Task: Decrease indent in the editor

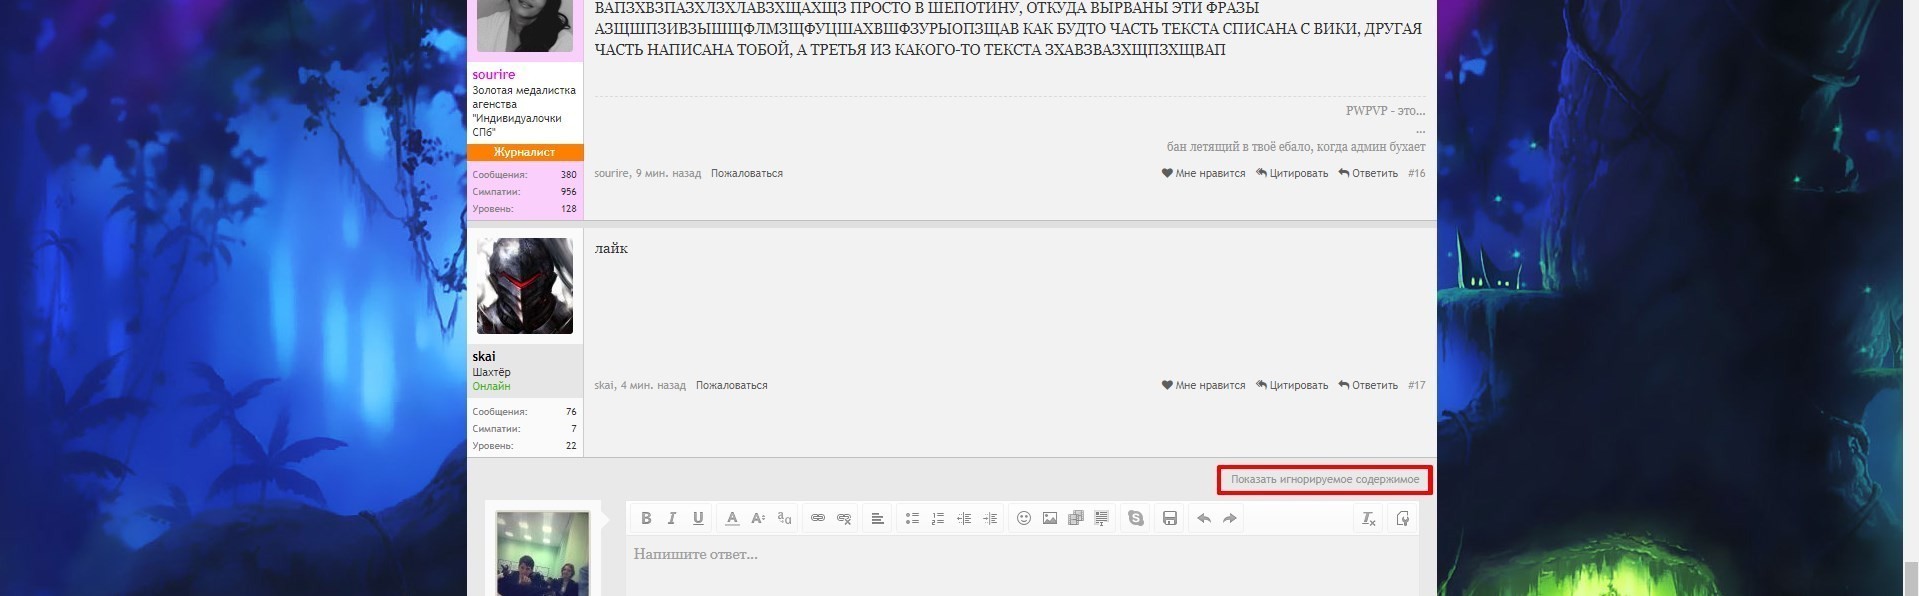Action: tap(964, 518)
